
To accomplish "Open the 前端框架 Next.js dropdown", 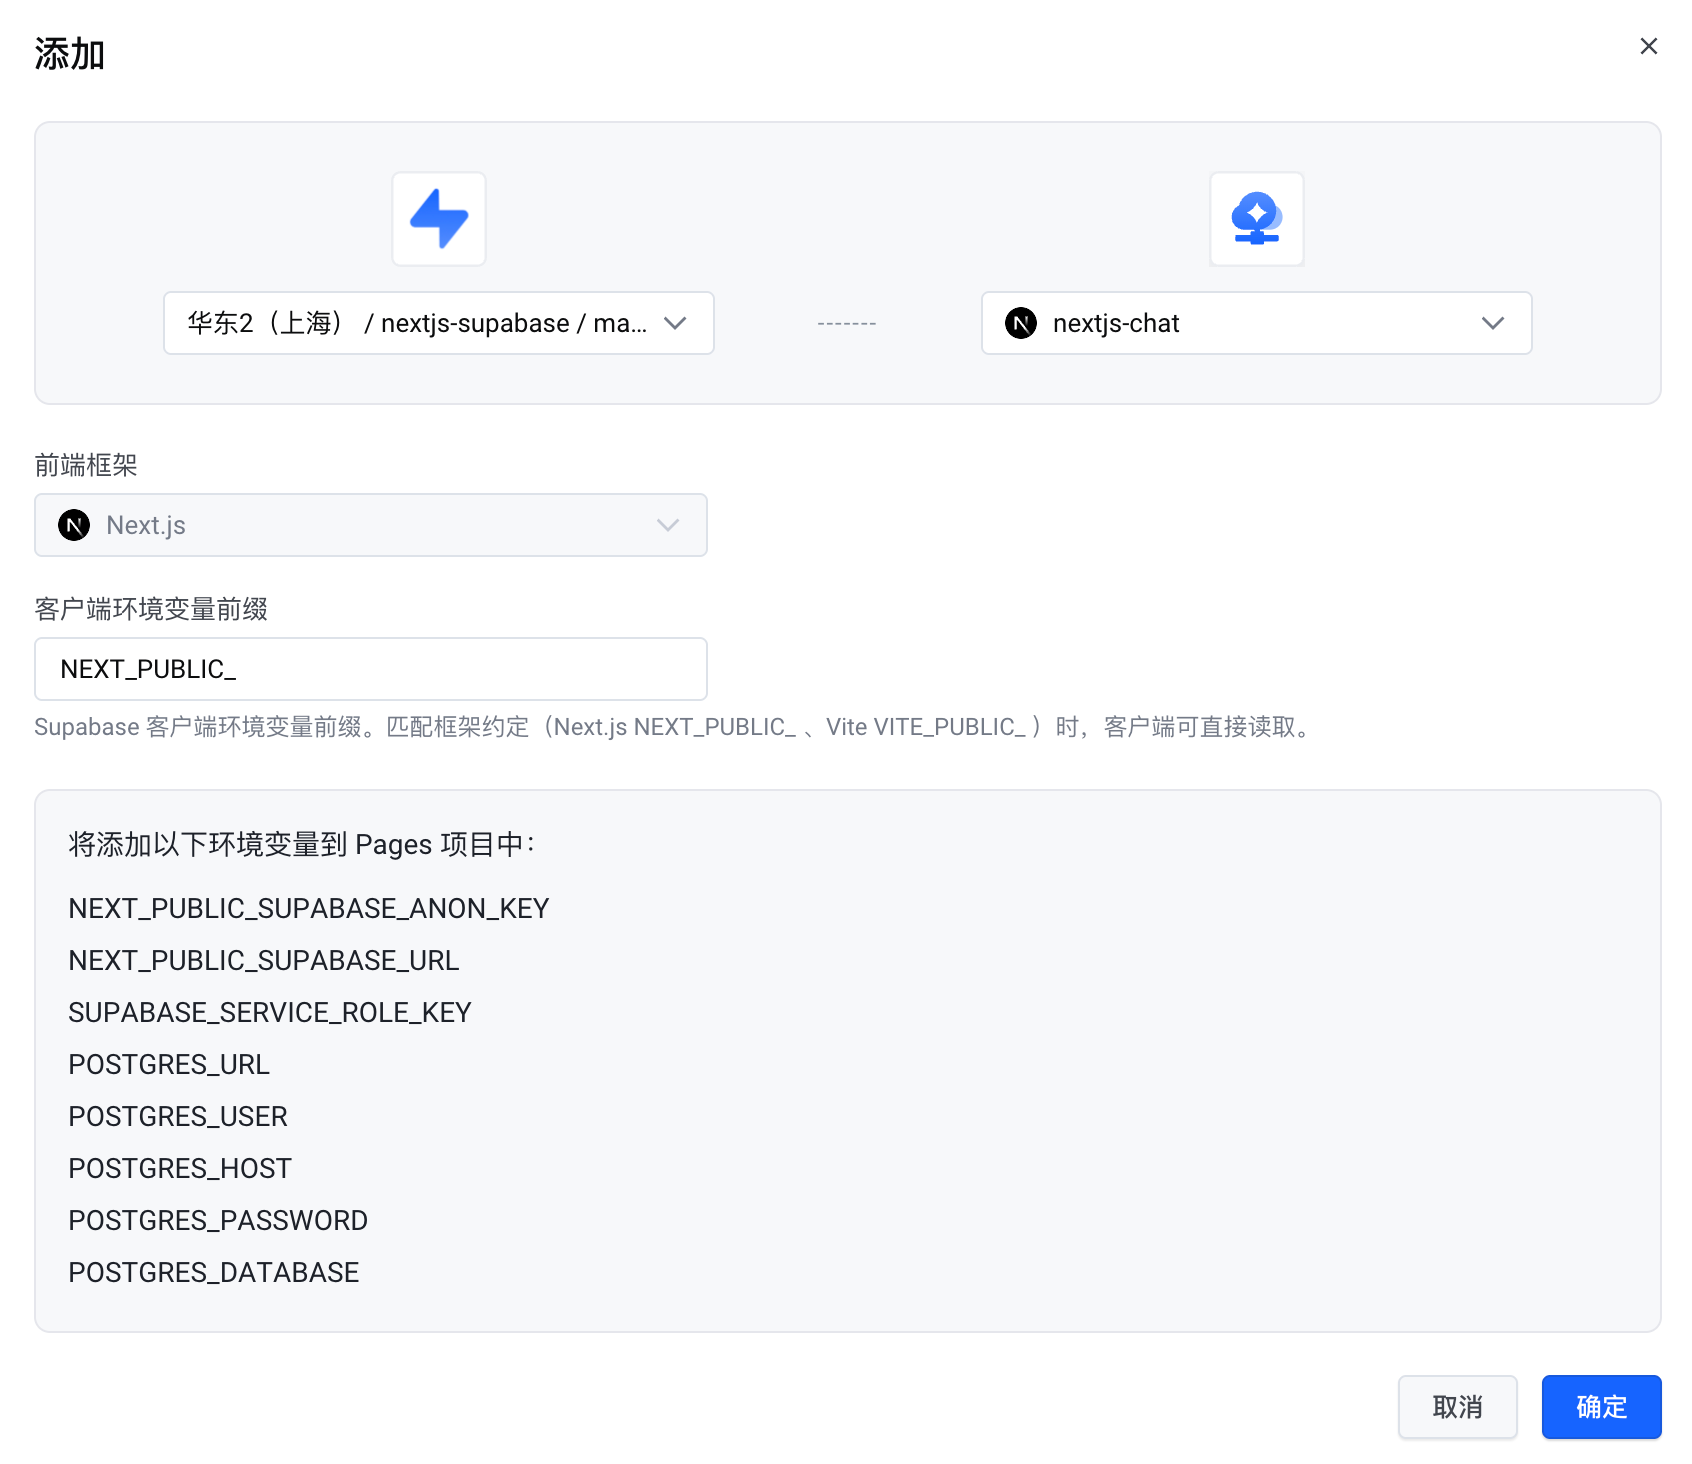I will [x=371, y=525].
